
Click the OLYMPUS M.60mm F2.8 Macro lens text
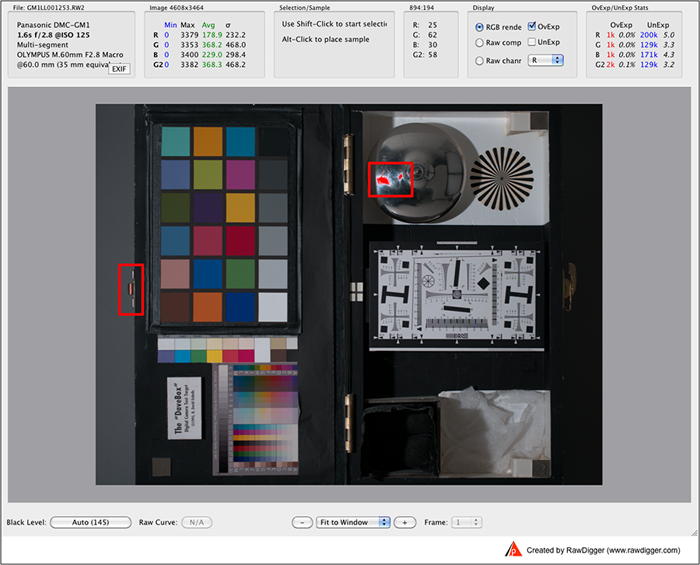70,54
